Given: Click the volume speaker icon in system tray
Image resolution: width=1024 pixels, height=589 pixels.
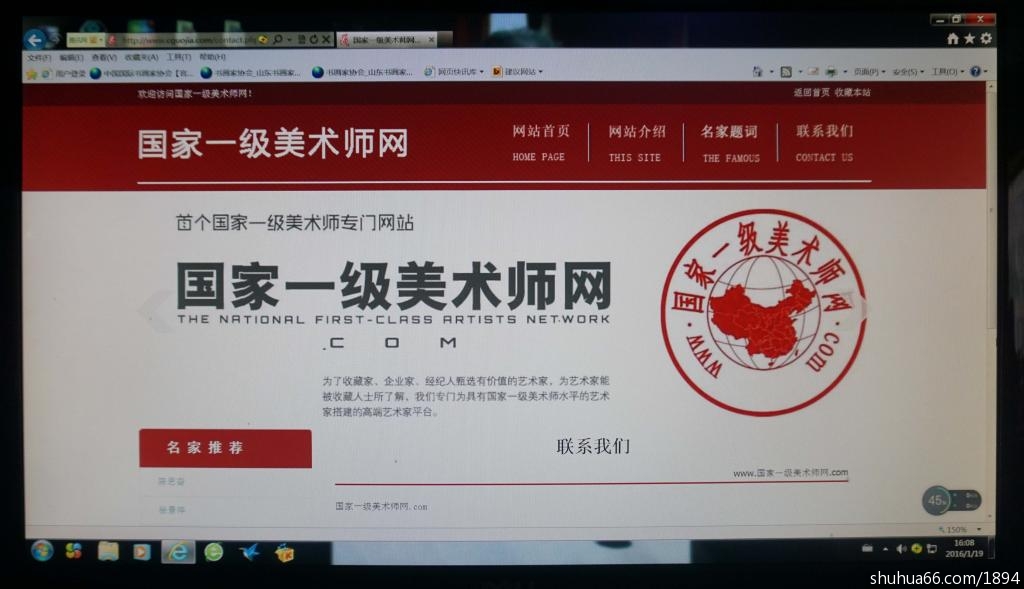Looking at the screenshot, I should (901, 549).
